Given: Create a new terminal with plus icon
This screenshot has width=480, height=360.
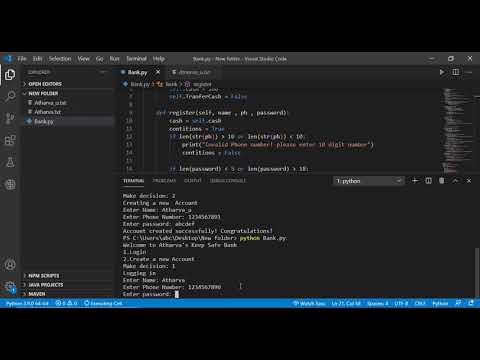Looking at the screenshot, I should click(415, 181).
